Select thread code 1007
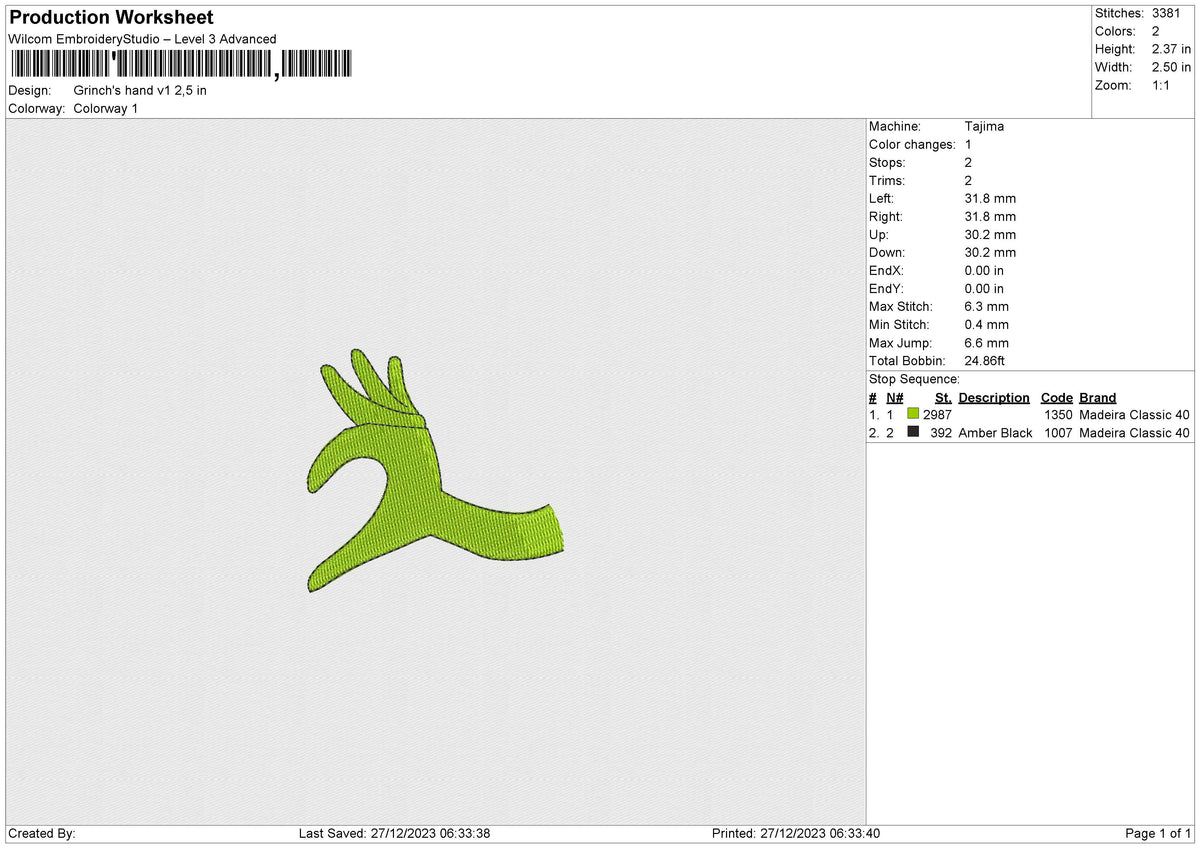This screenshot has width=1200, height=848. [x=1057, y=432]
